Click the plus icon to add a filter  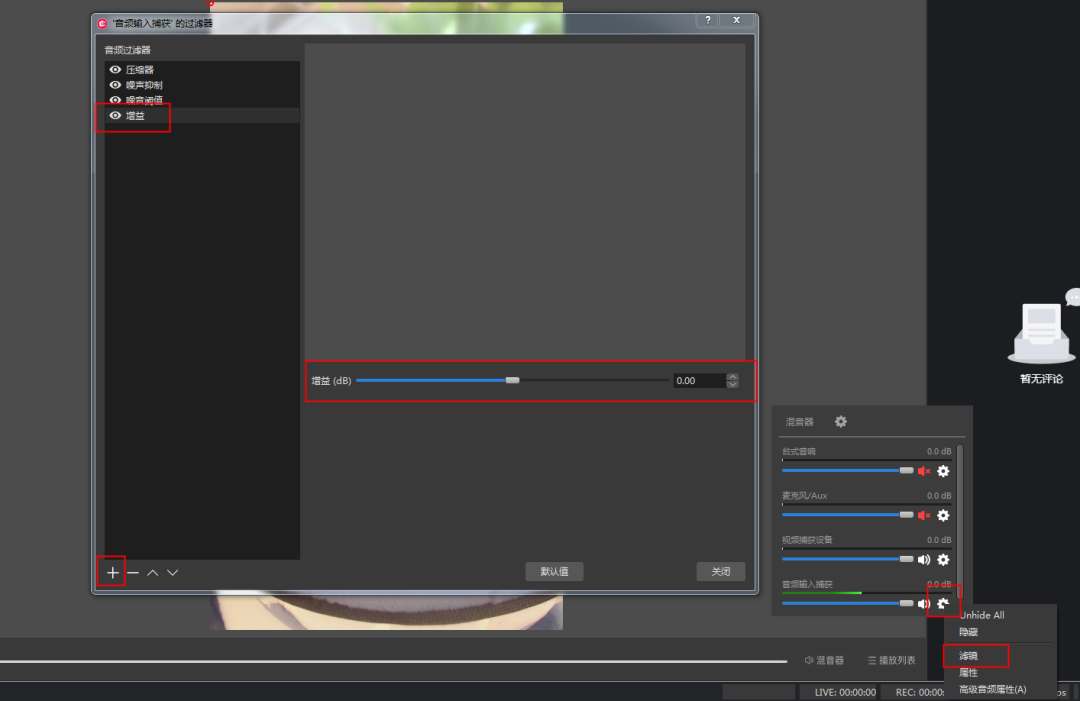pos(111,572)
